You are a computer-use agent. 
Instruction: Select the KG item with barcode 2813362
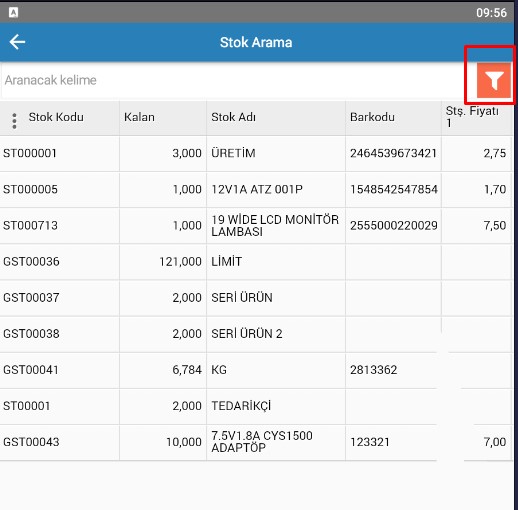point(256,370)
